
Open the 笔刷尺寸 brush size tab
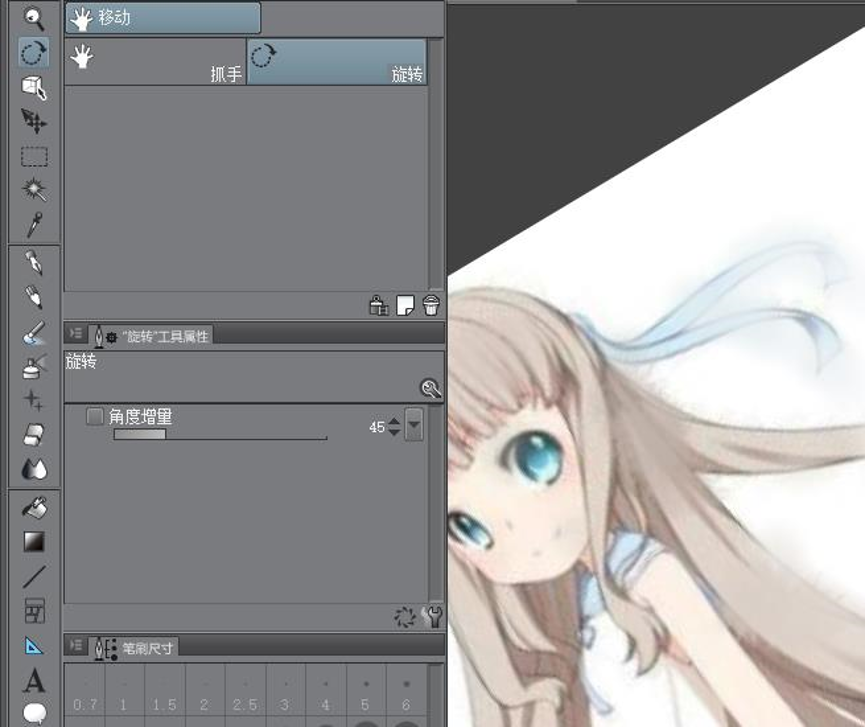click(x=133, y=648)
